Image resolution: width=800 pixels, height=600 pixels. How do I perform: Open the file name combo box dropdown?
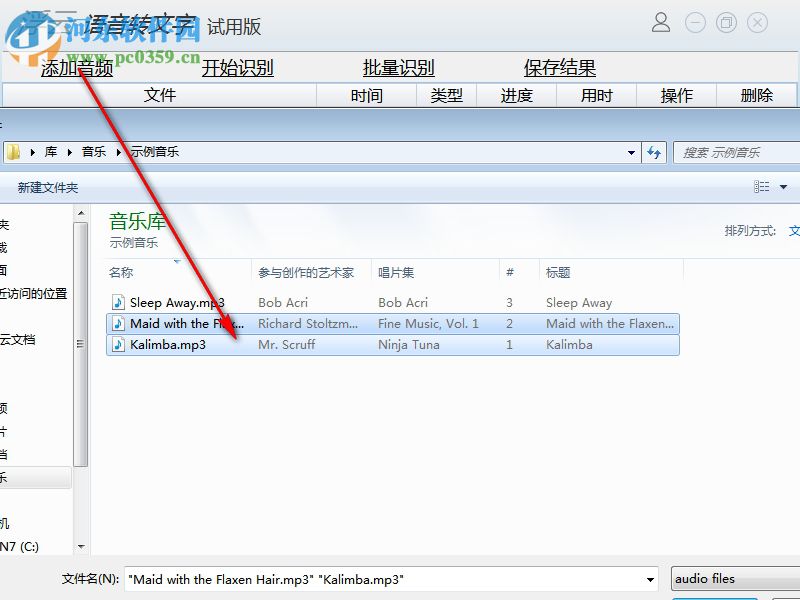coord(651,578)
